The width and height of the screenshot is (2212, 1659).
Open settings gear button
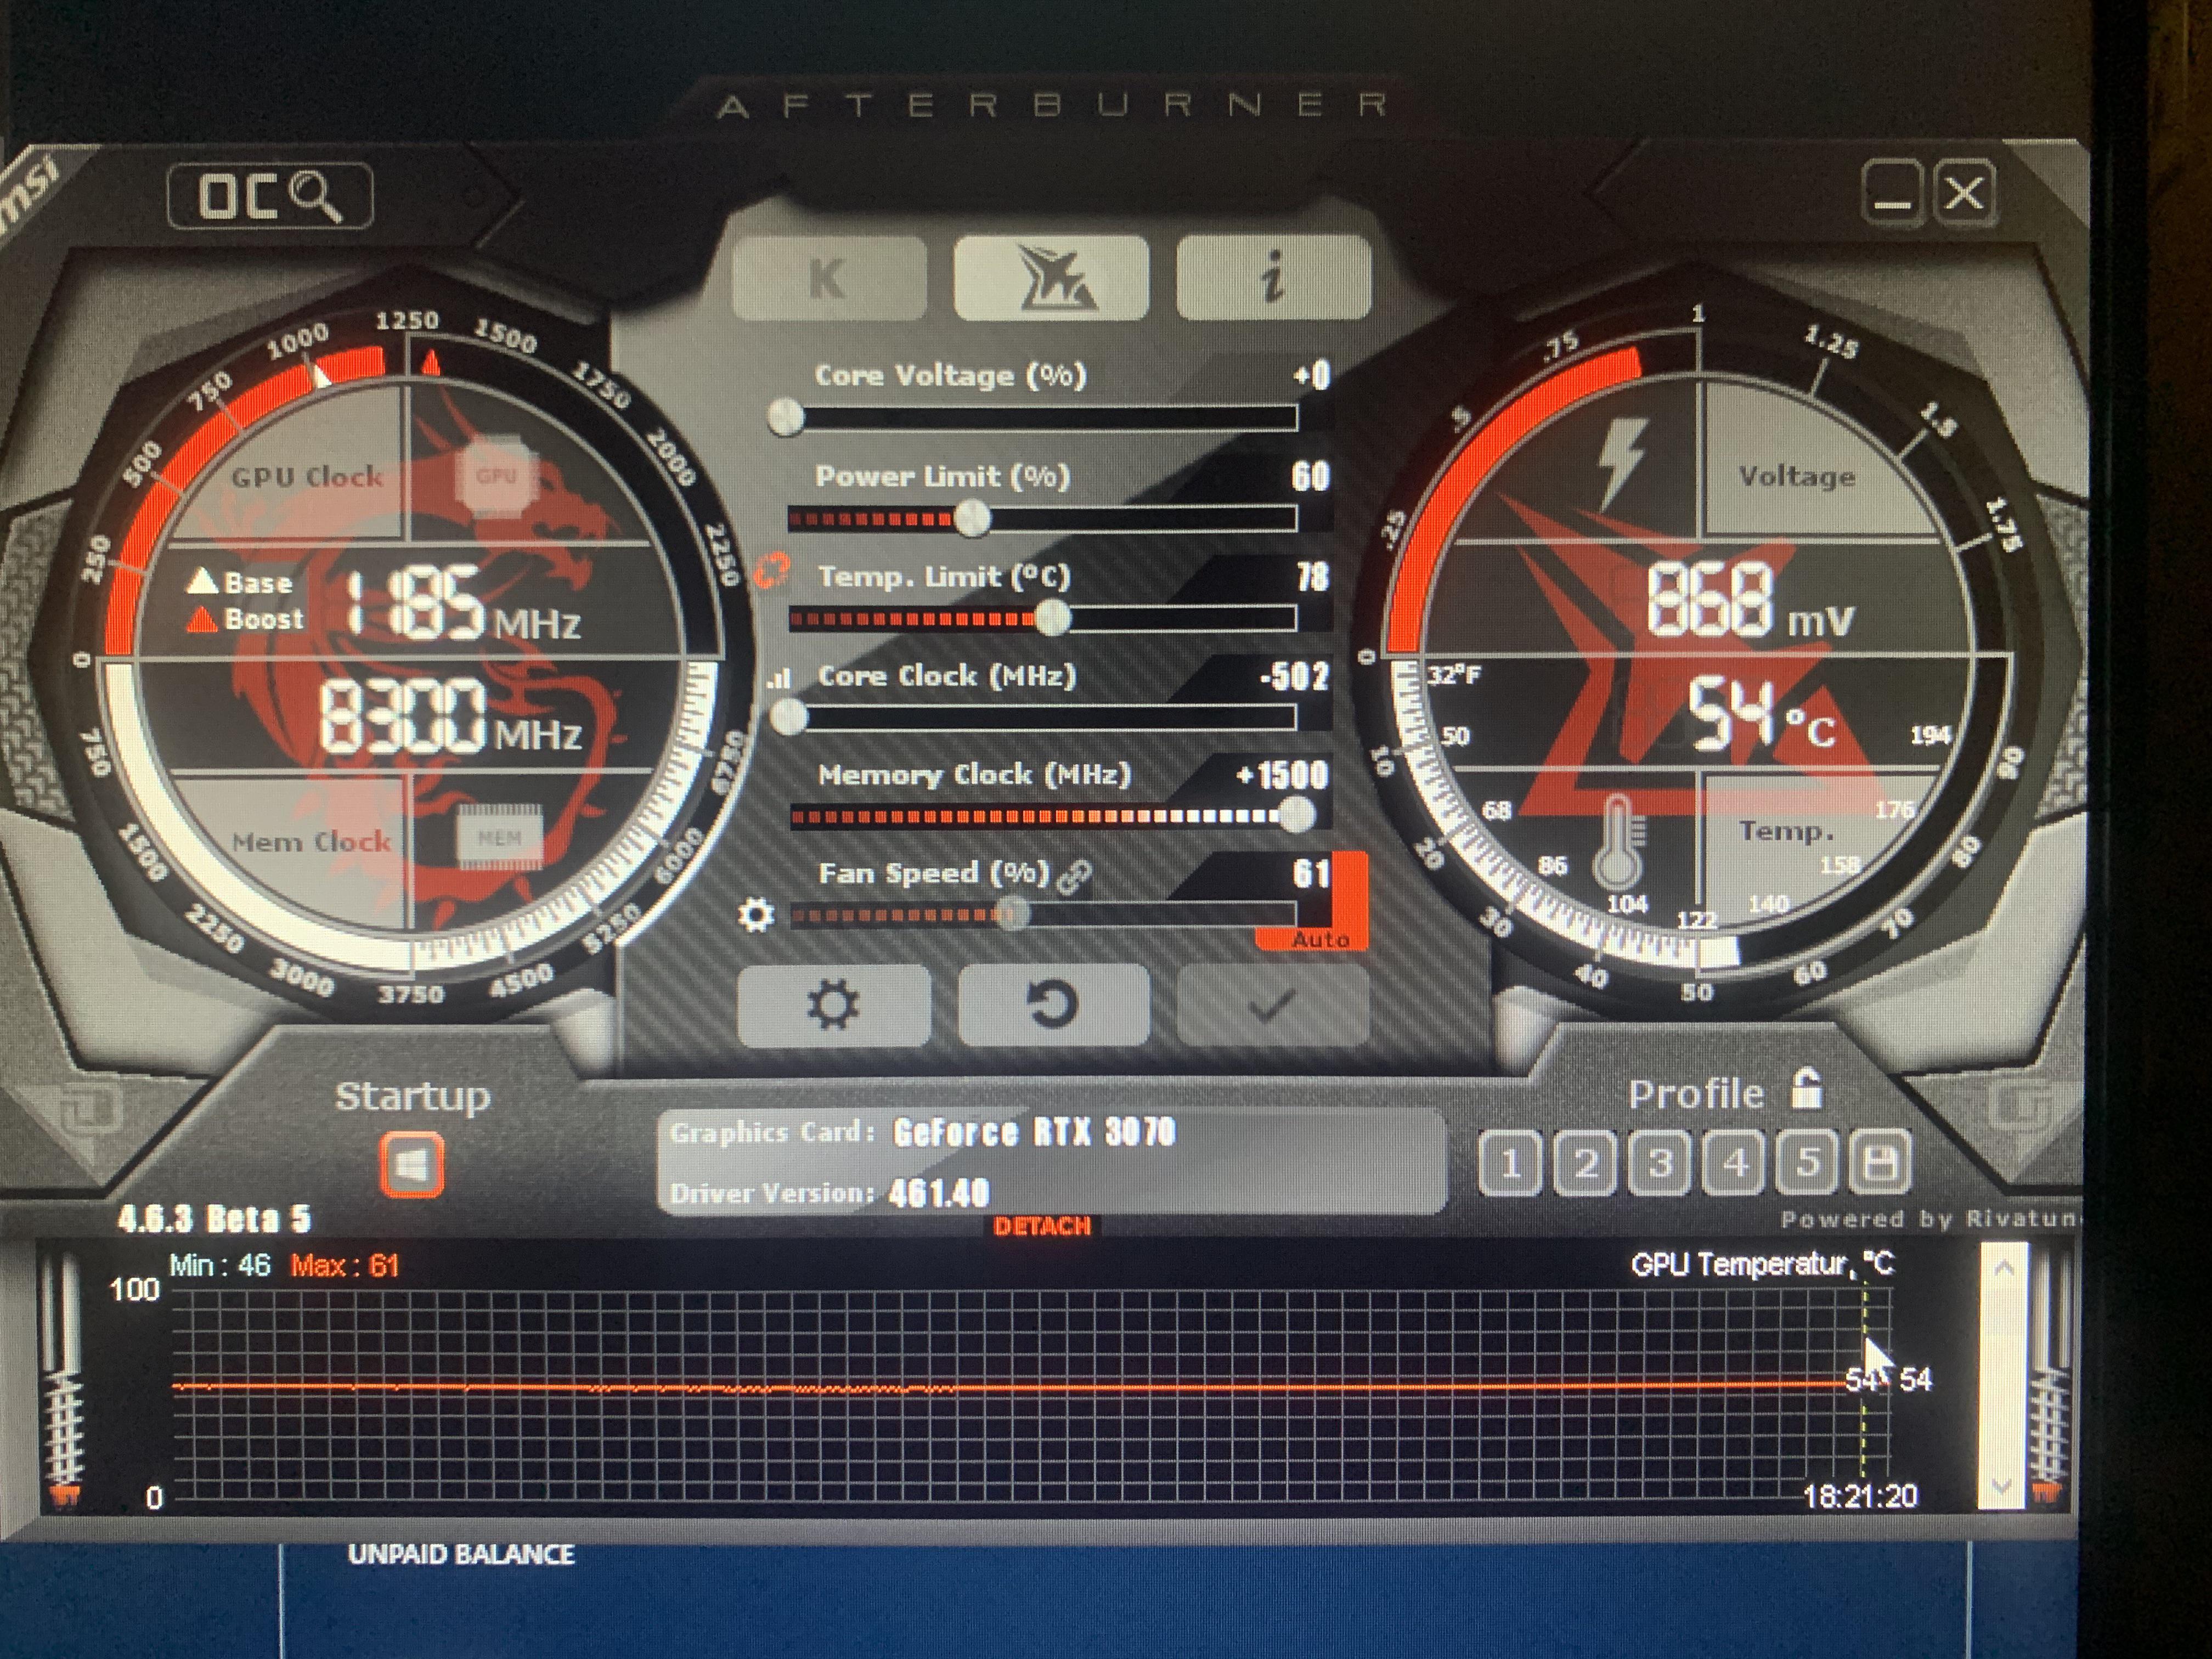click(x=833, y=1005)
